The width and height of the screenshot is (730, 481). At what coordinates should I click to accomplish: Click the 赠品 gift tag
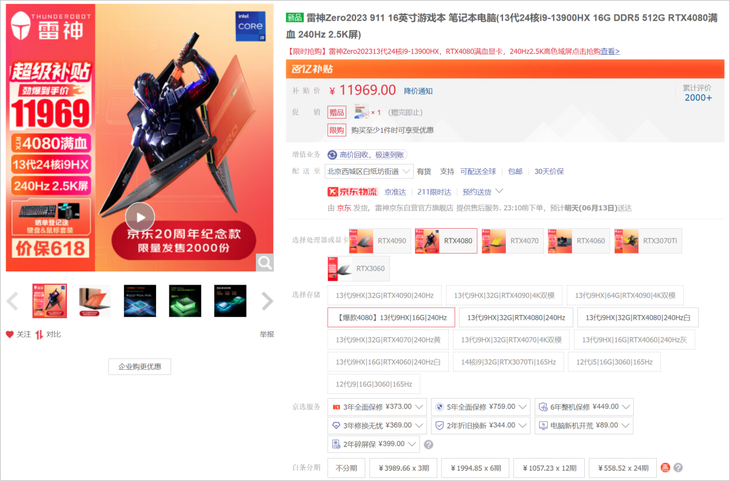pyautogui.click(x=337, y=112)
